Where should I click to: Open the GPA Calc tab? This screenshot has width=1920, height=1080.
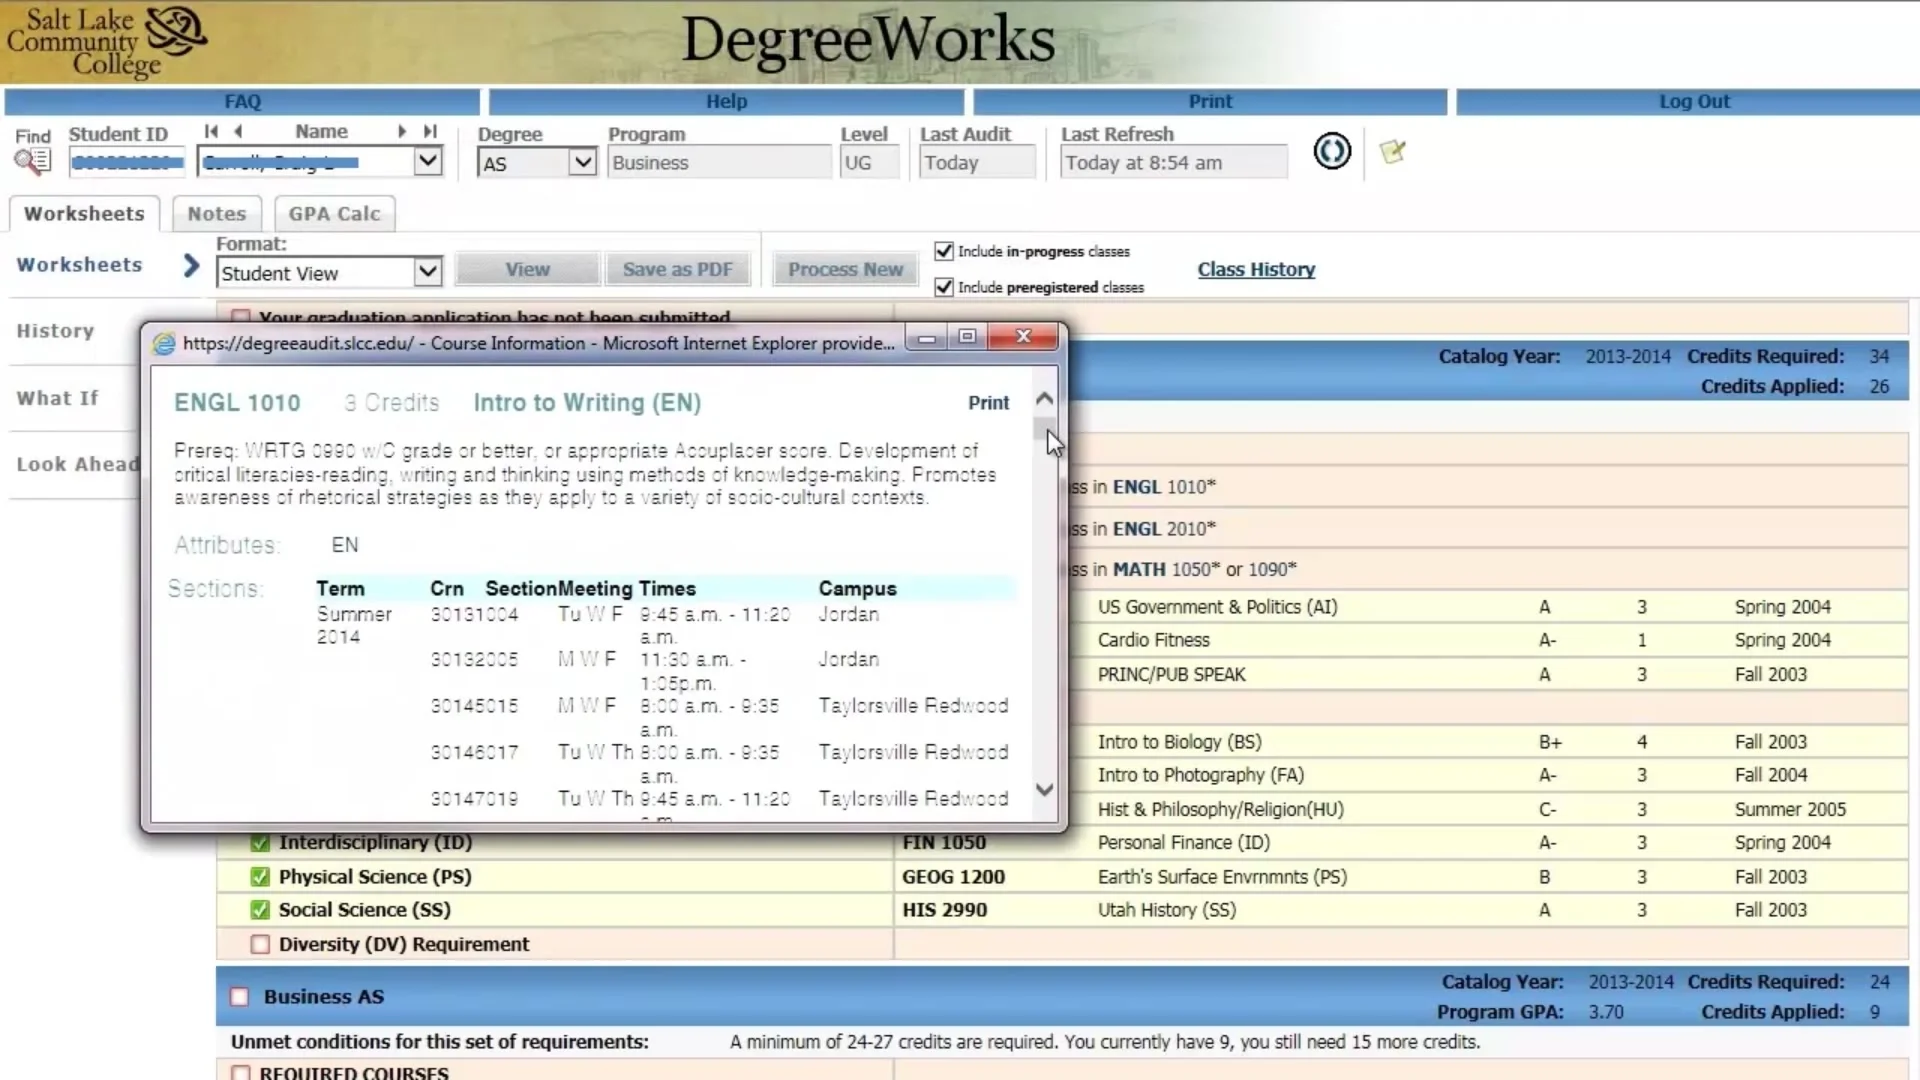(334, 213)
